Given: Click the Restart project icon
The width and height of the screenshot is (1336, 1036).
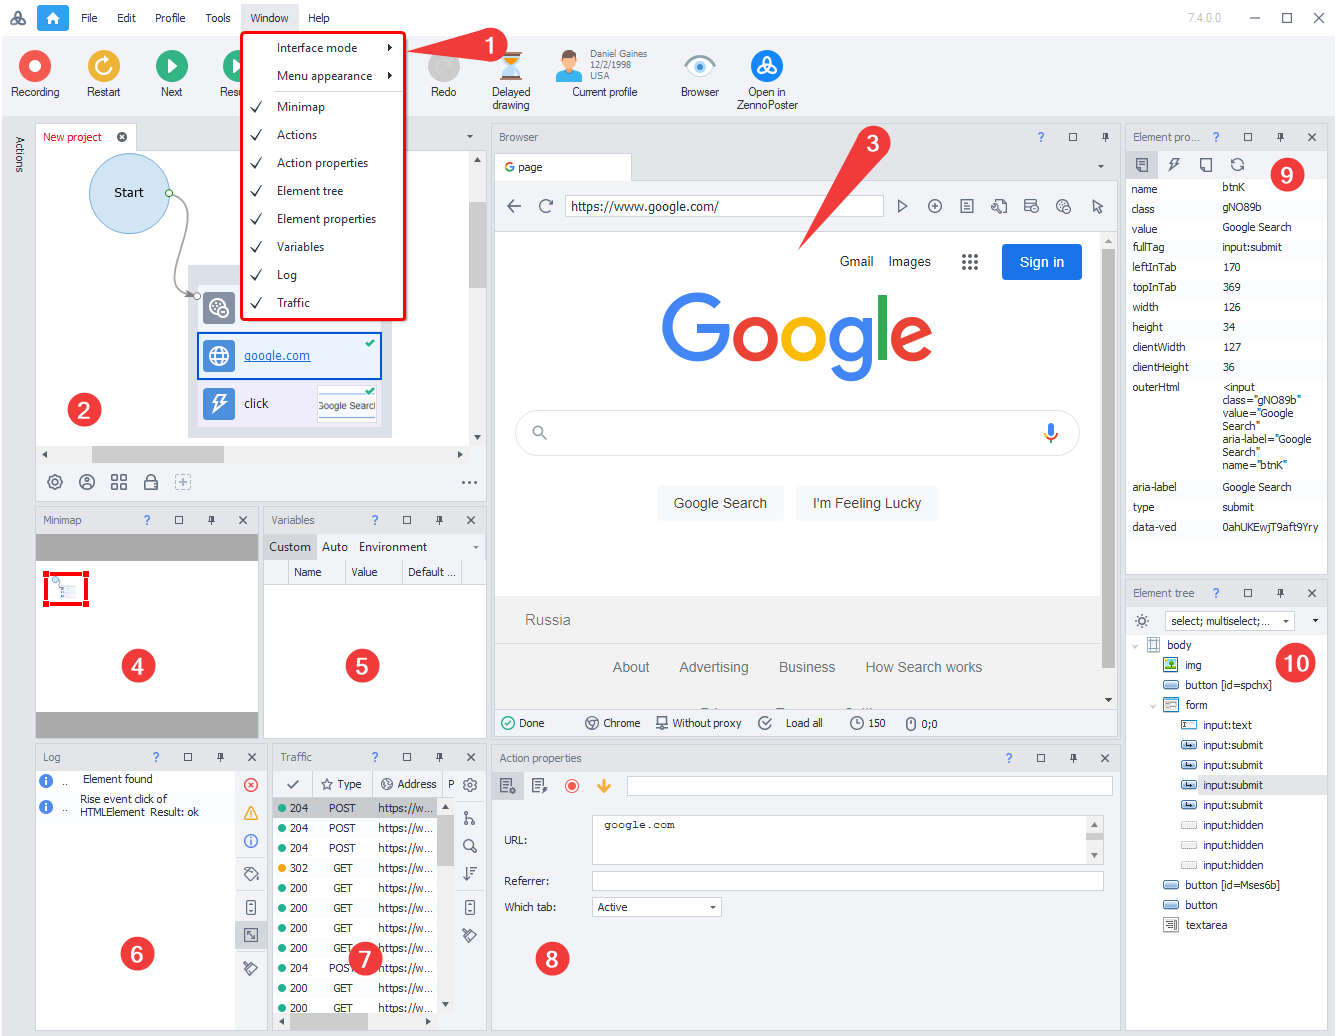Looking at the screenshot, I should tap(103, 67).
